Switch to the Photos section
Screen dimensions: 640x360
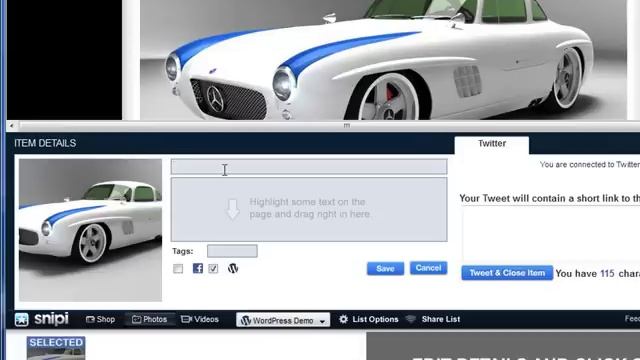(x=150, y=319)
